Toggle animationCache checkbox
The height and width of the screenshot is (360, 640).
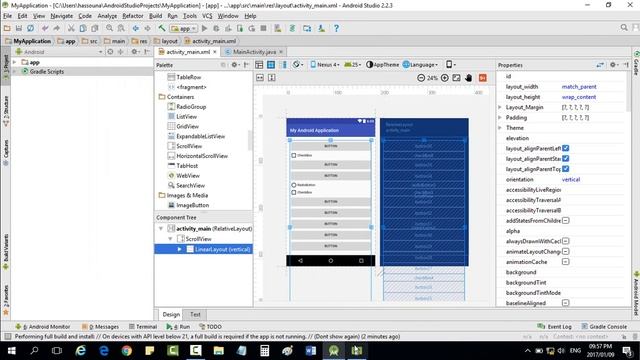coord(566,262)
